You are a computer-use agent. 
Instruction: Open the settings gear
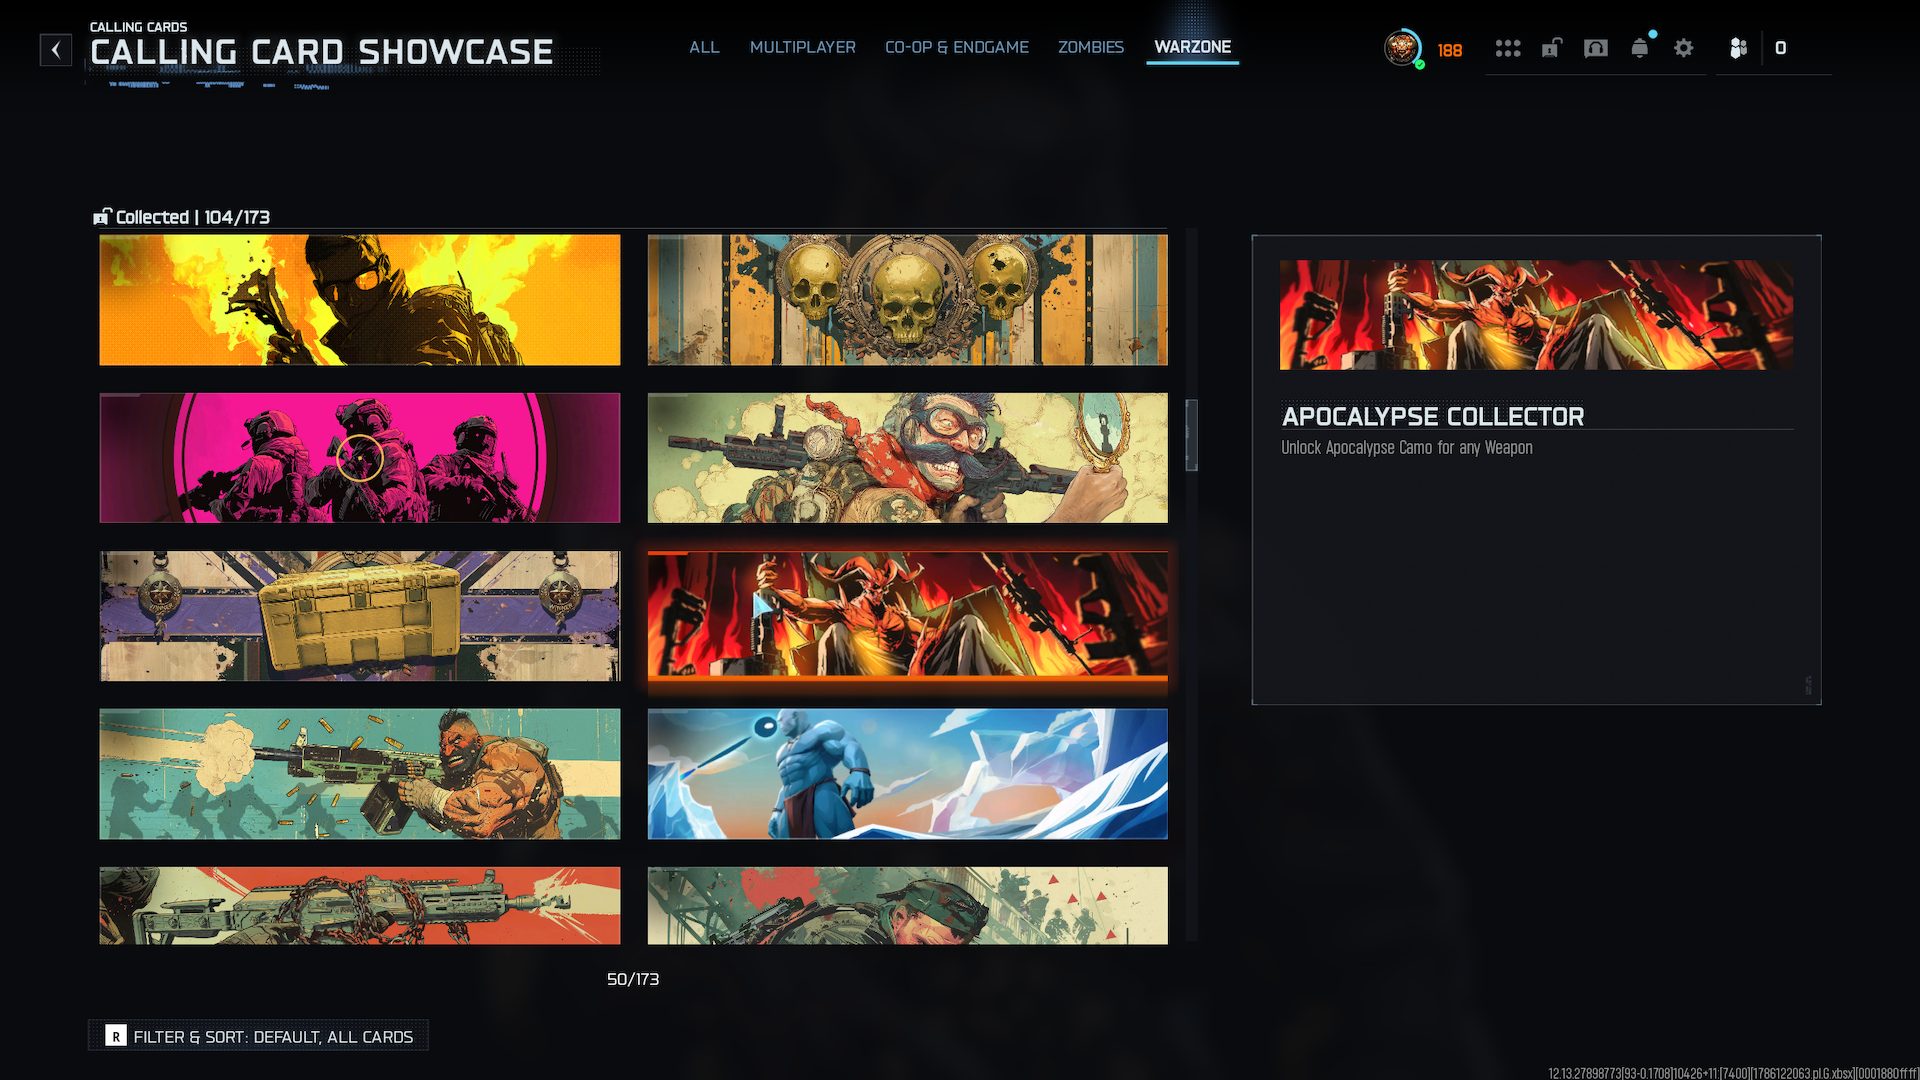(x=1684, y=48)
